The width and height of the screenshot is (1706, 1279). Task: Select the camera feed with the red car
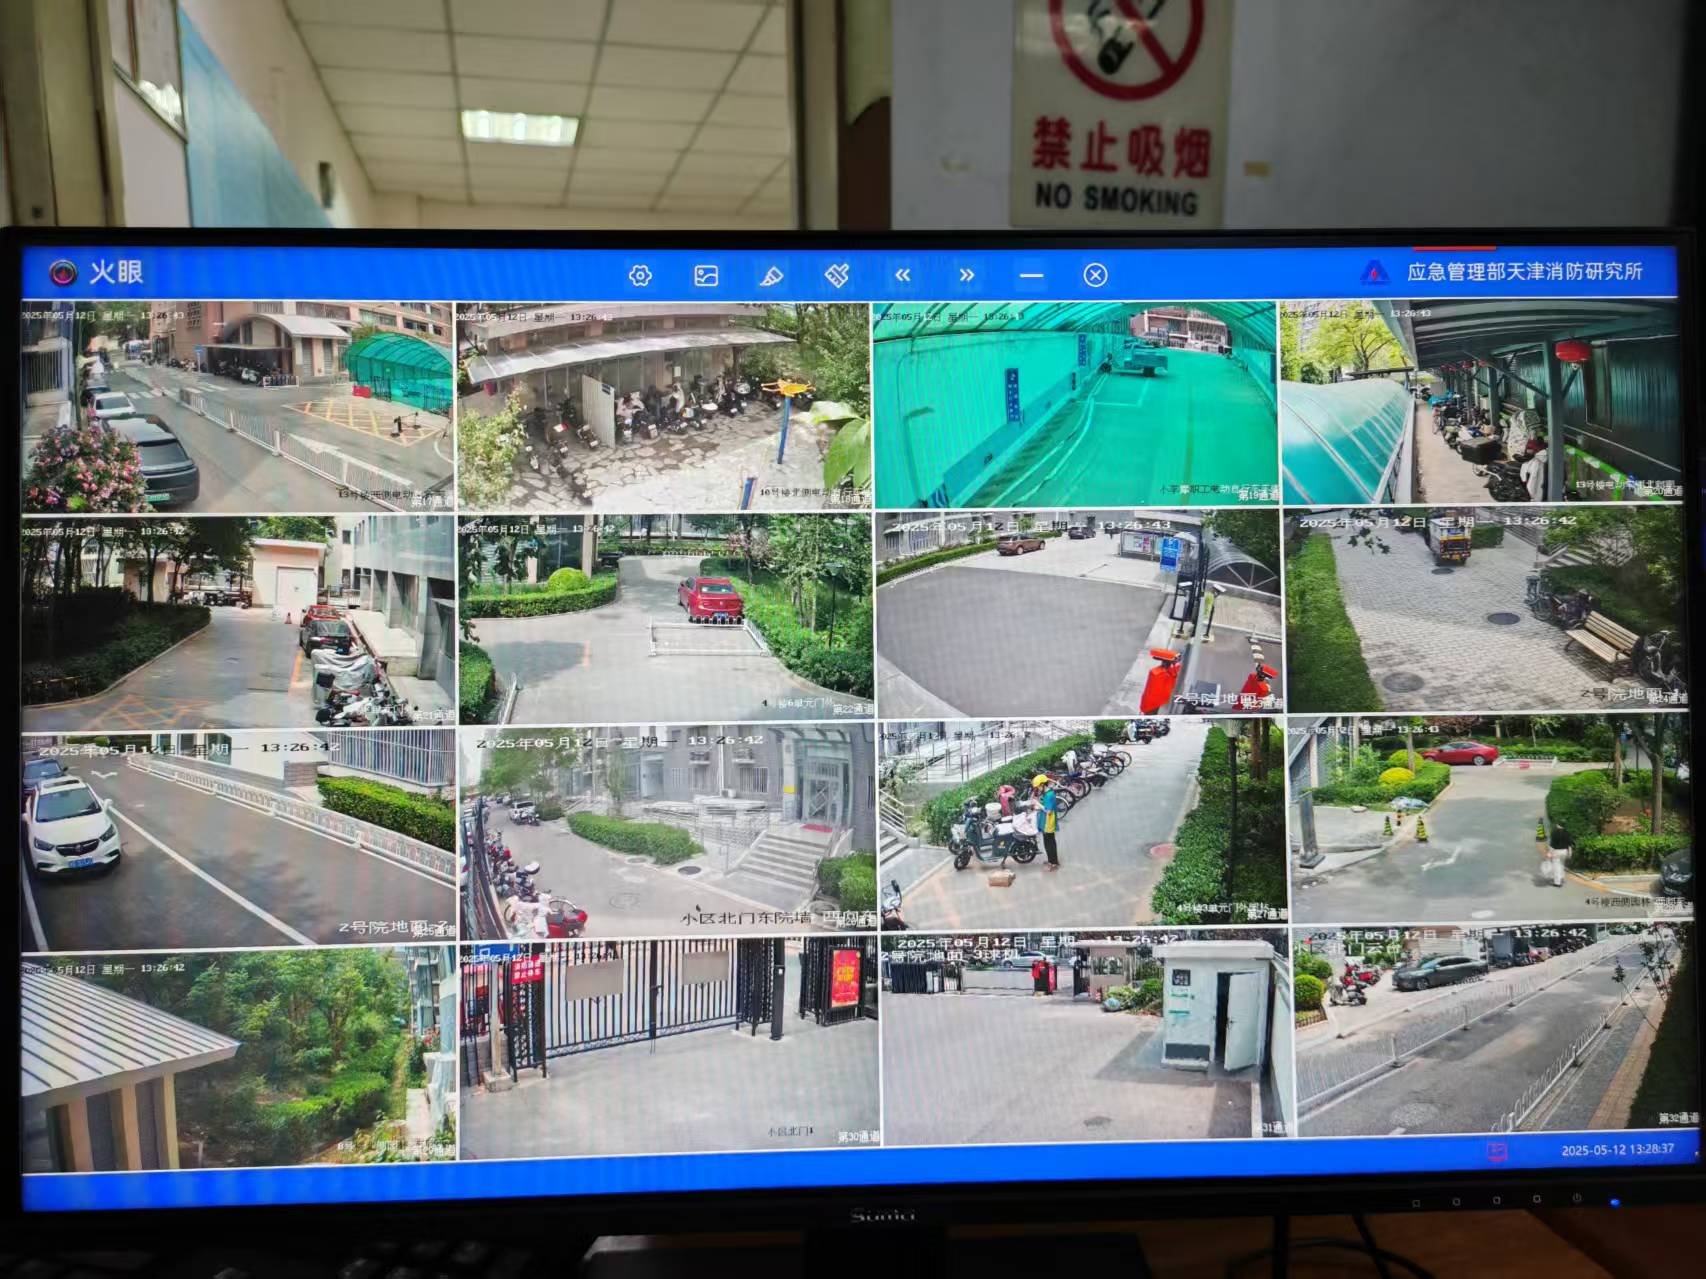point(665,620)
